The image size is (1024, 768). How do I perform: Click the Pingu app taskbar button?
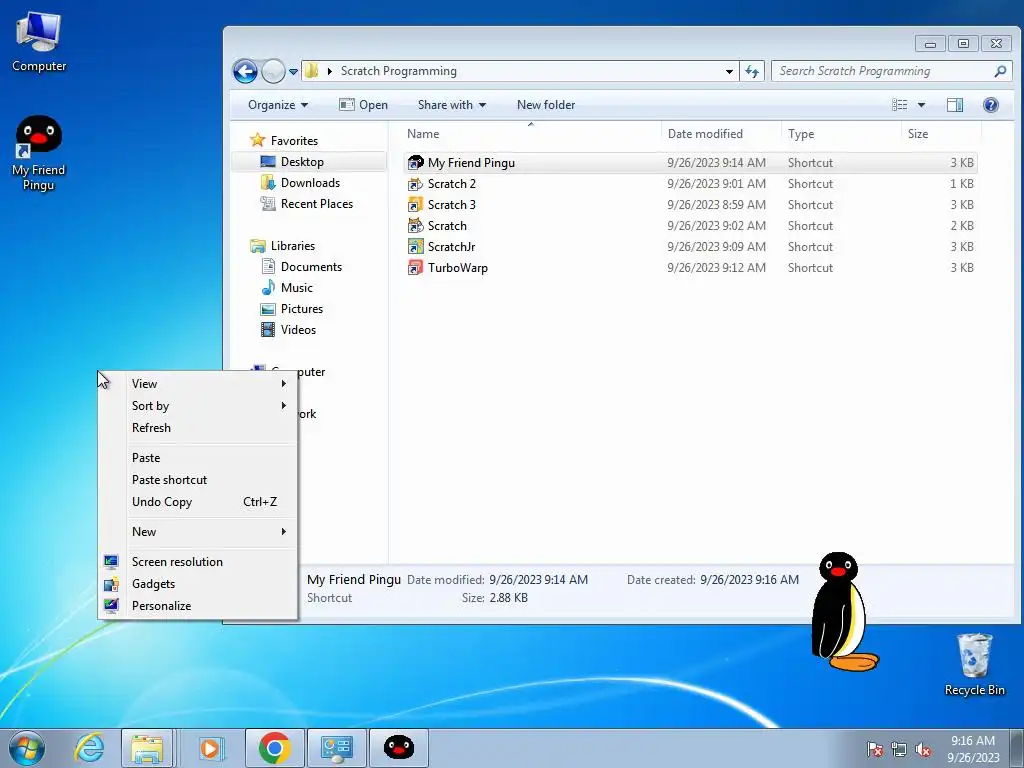coord(399,748)
